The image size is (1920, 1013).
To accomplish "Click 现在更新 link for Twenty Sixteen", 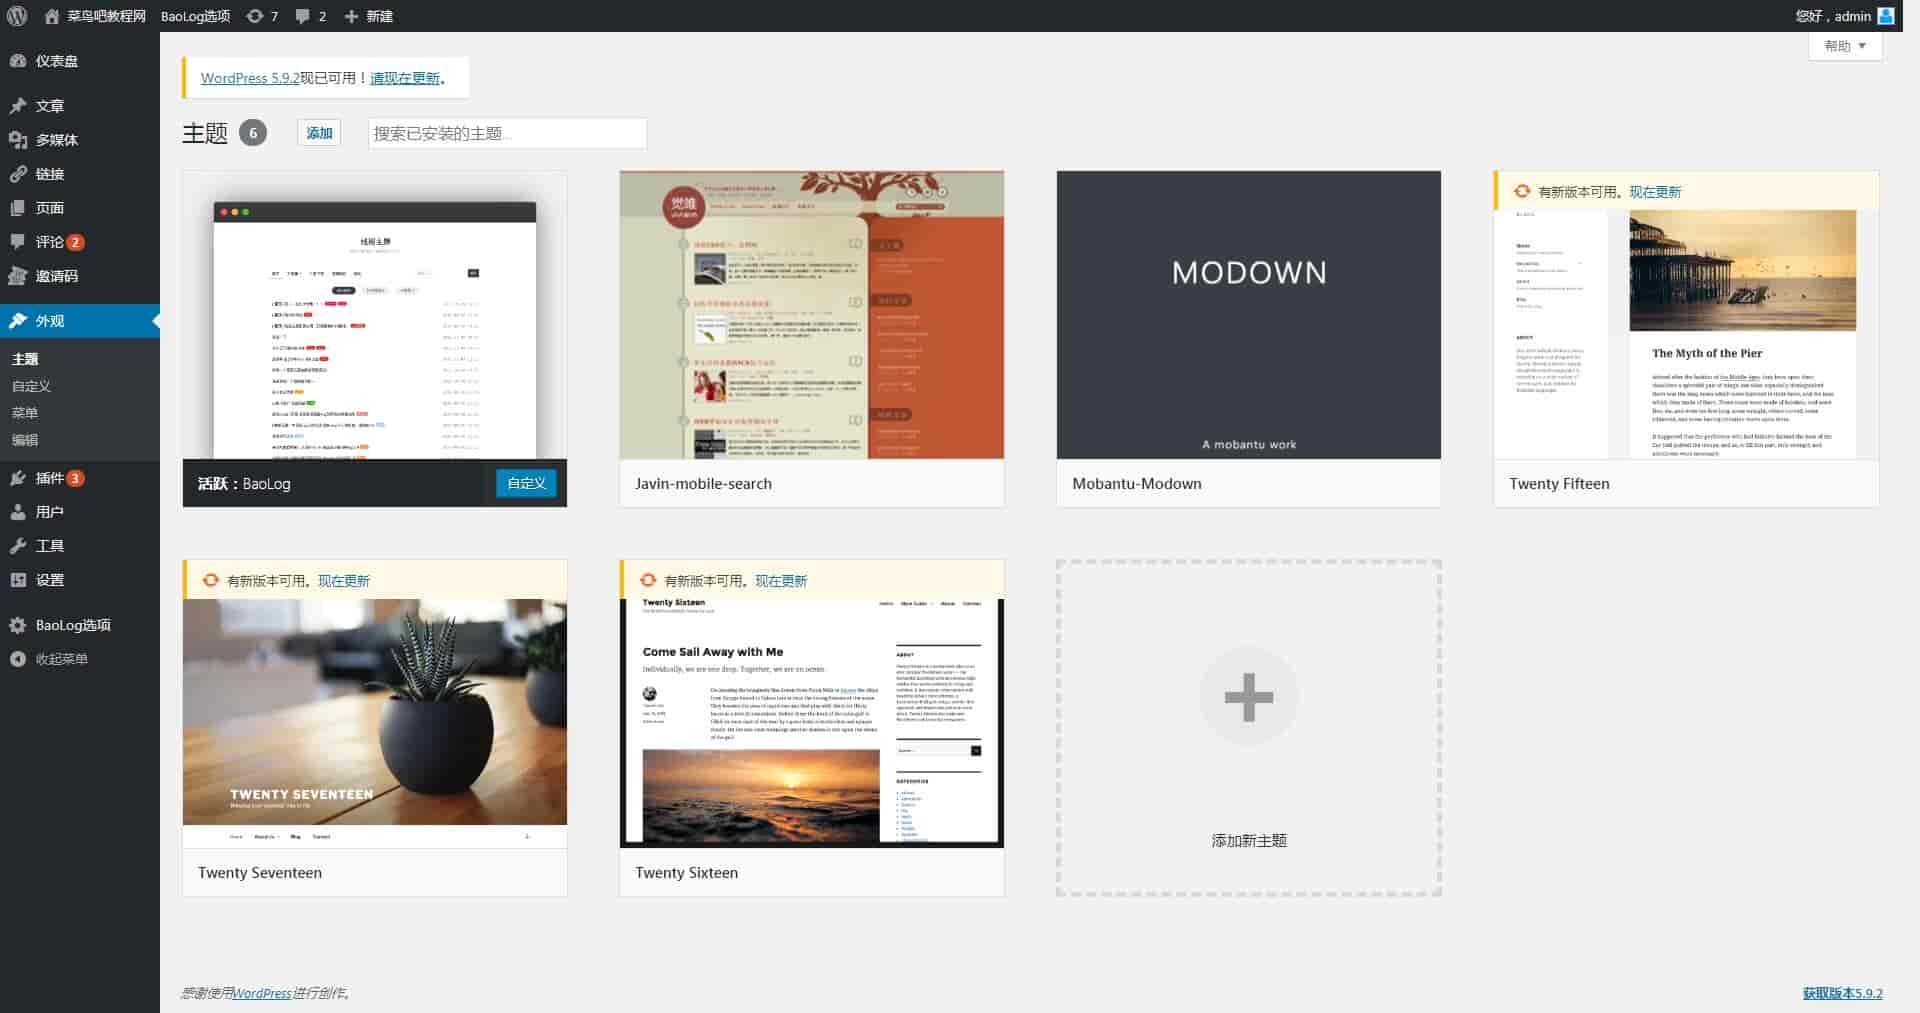I will click(x=781, y=580).
